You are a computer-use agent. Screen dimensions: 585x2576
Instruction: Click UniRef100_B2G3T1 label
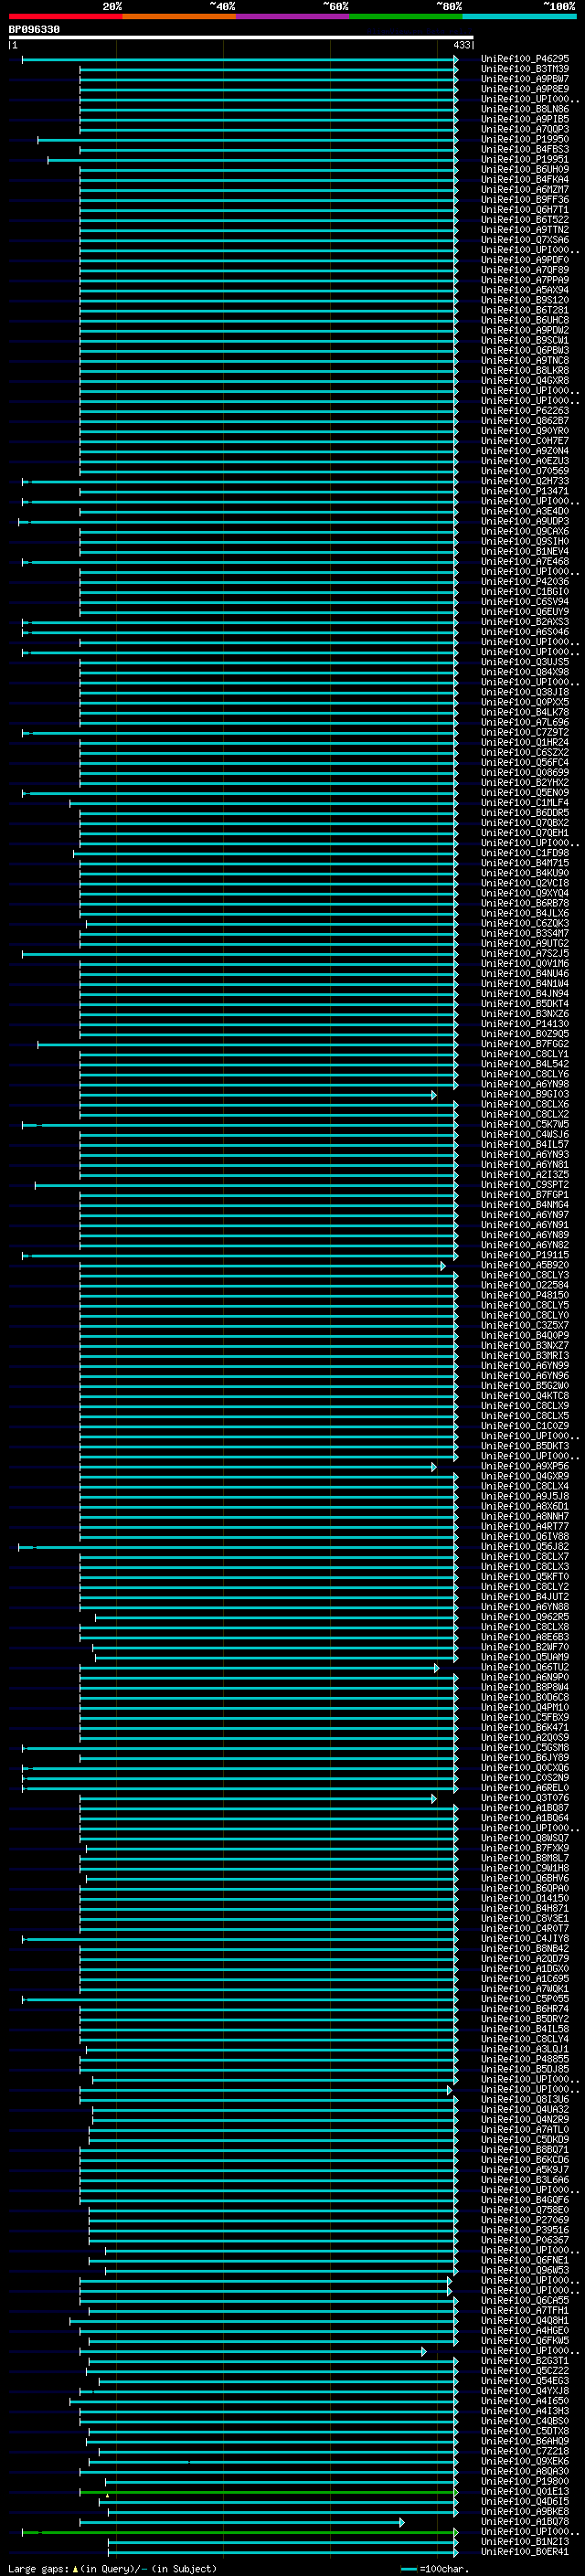tap(525, 2361)
